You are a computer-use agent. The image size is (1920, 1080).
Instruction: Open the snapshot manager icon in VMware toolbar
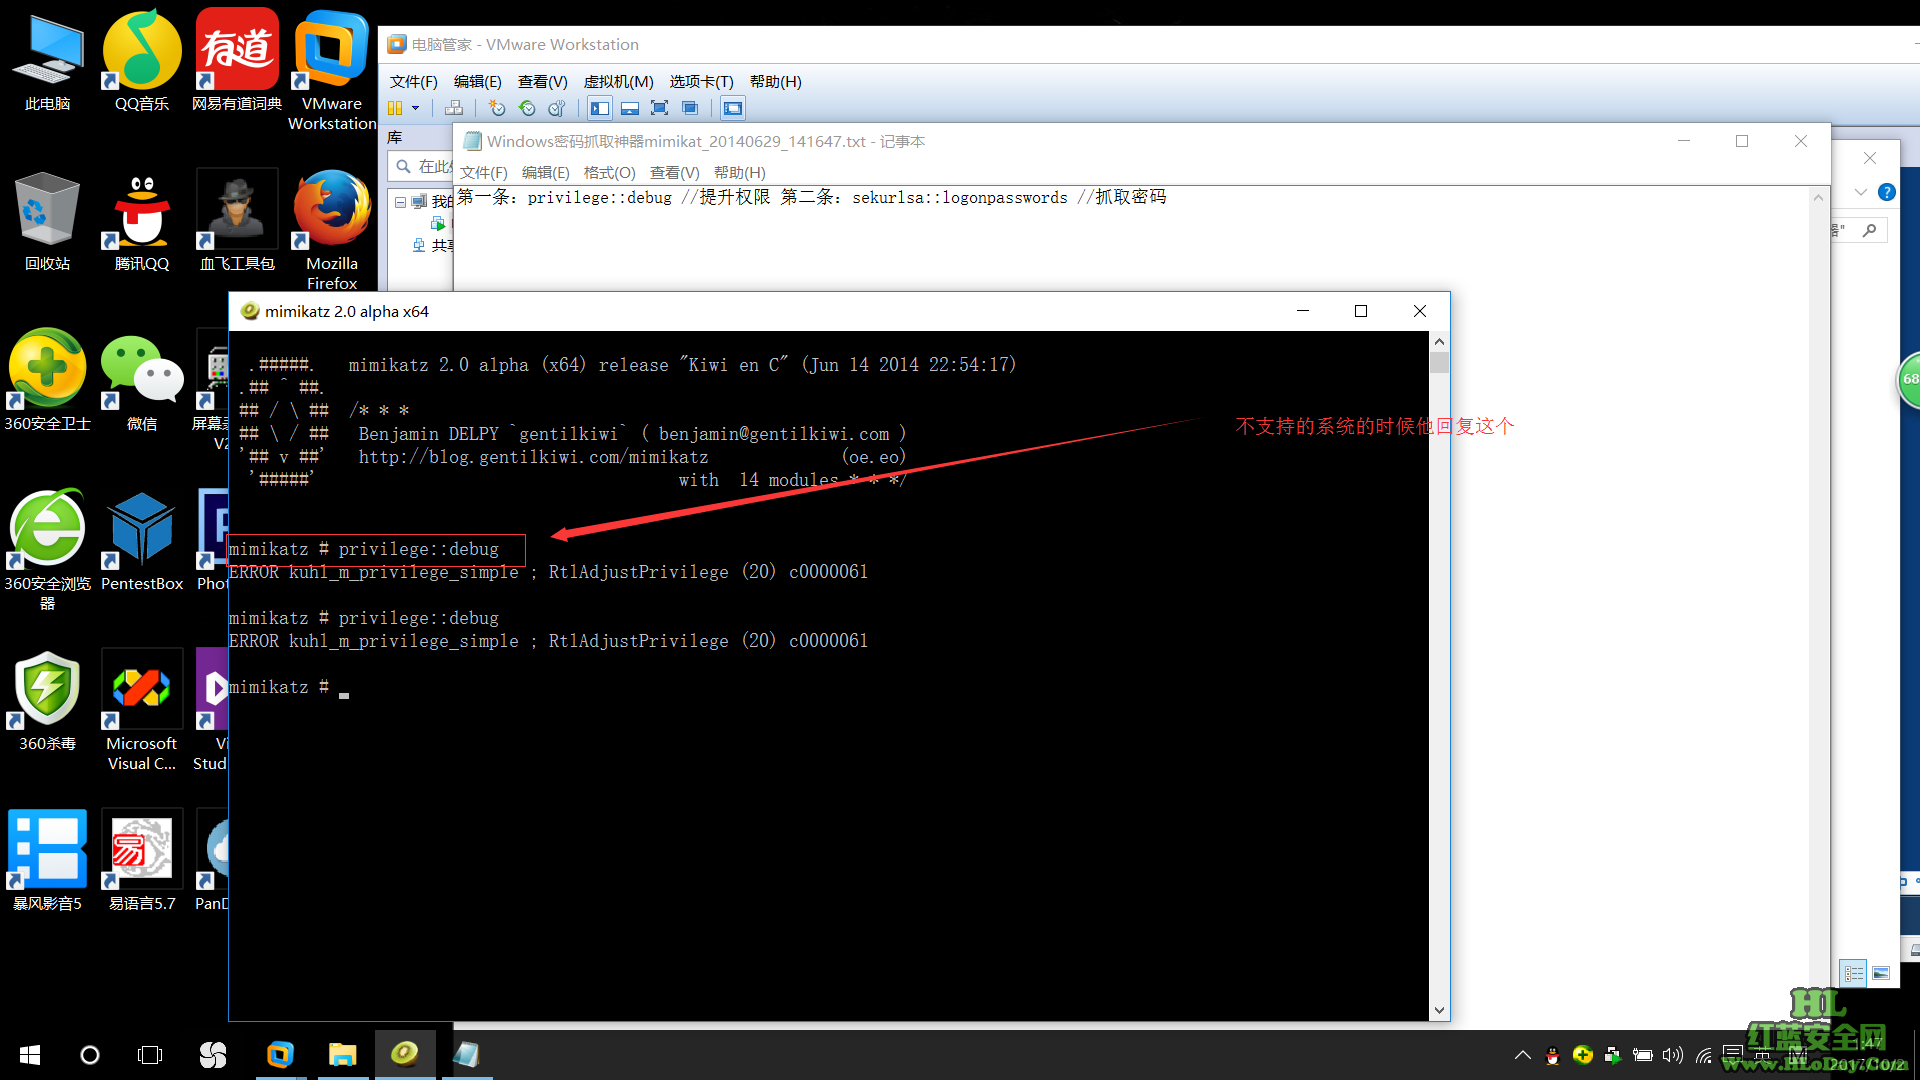pos(557,108)
